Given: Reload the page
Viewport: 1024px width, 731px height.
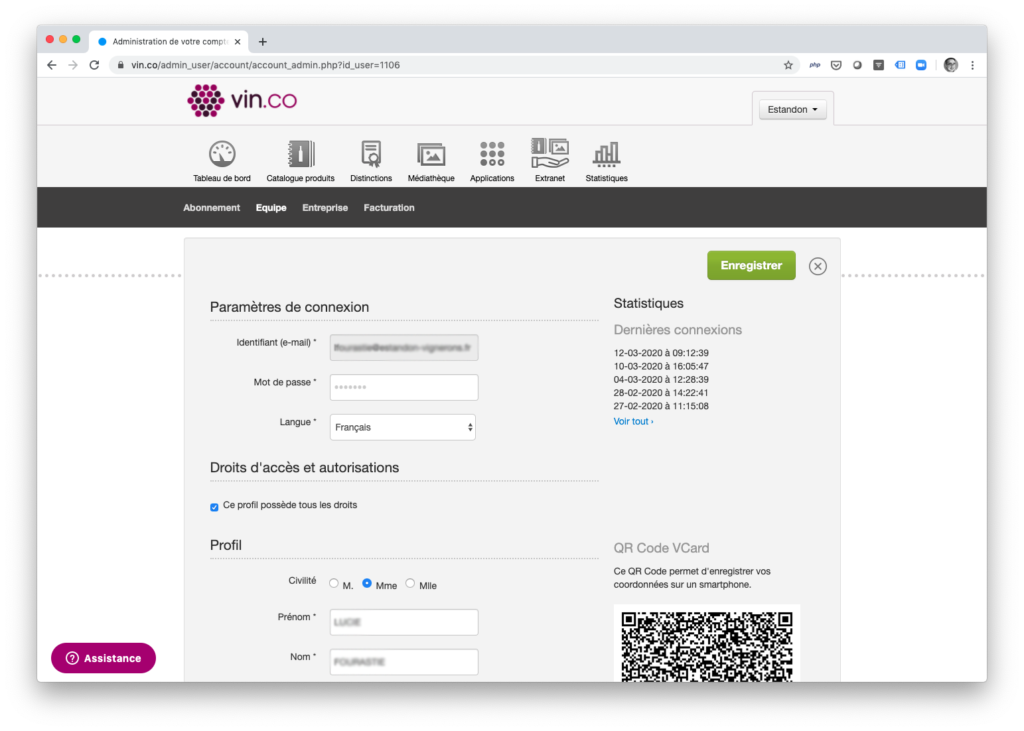Looking at the screenshot, I should [x=94, y=65].
